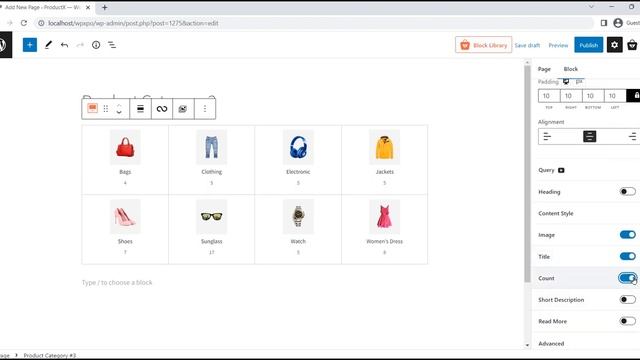Click Save draft

527,45
